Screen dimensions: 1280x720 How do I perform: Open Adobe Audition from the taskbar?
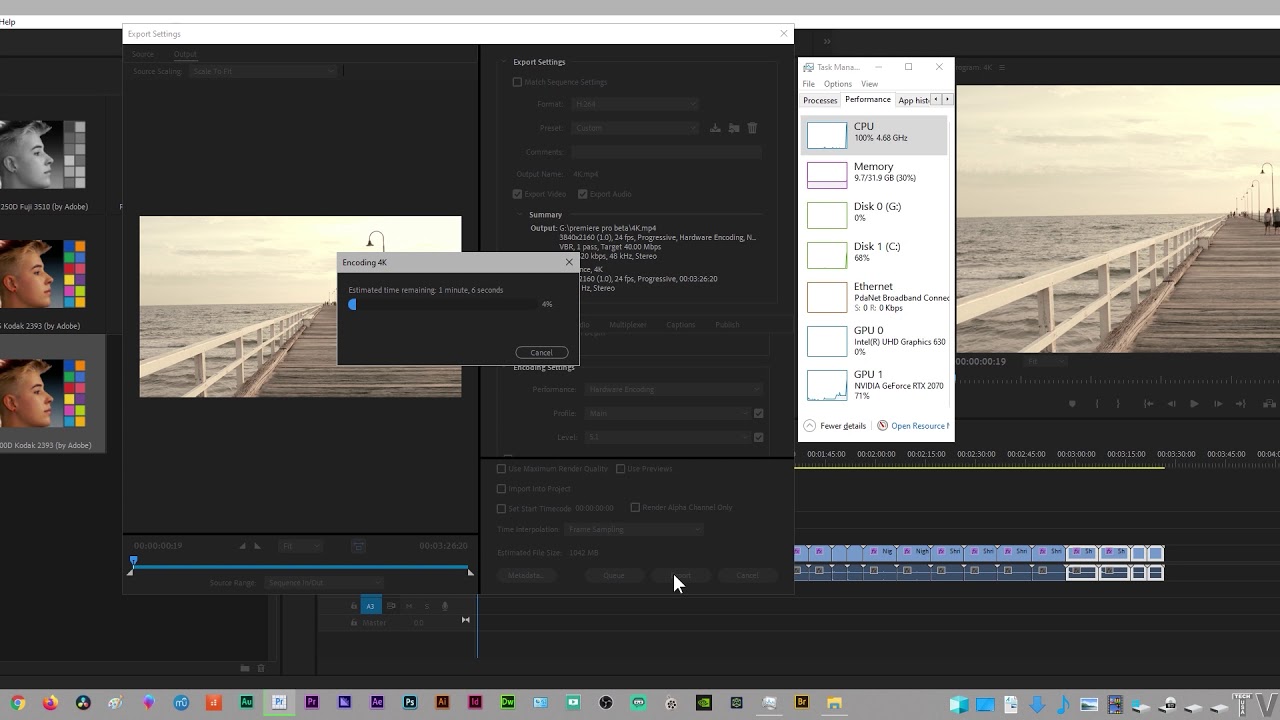click(x=247, y=703)
